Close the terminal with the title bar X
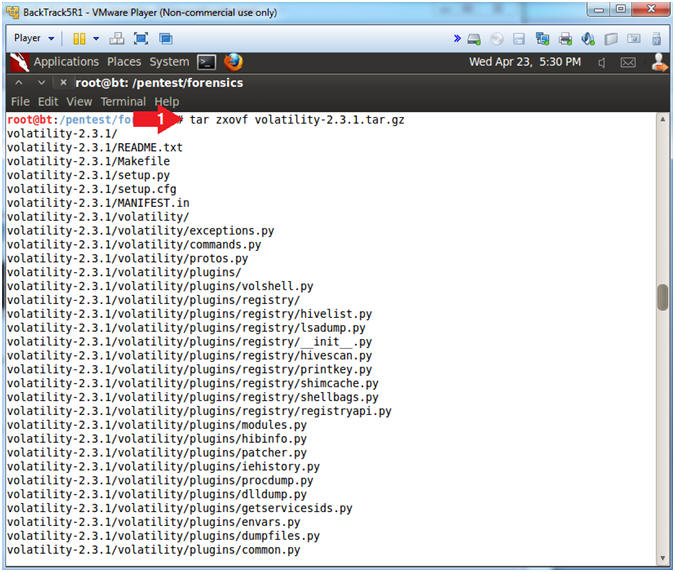Screen dimensions: 675x572 coord(63,82)
